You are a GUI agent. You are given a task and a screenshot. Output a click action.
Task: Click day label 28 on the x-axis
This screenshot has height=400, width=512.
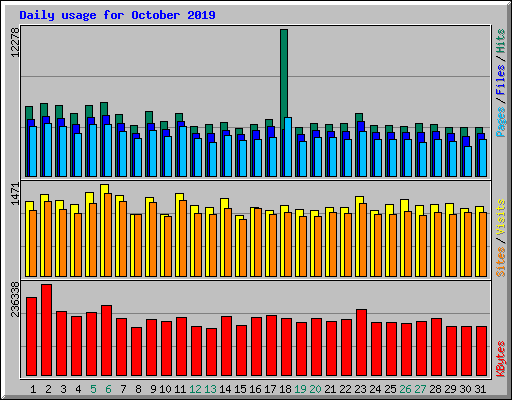click(435, 389)
